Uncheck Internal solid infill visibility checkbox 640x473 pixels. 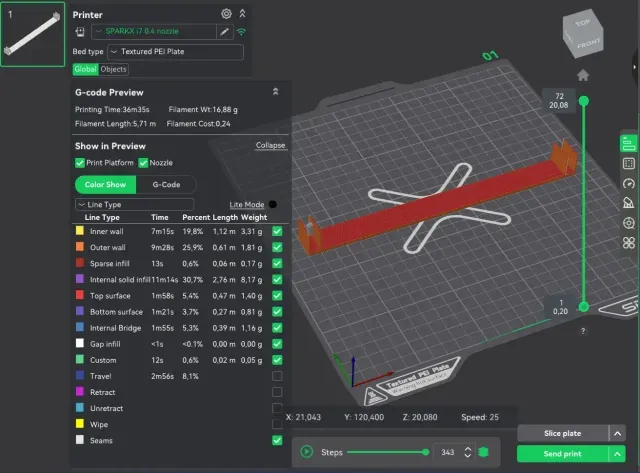pos(277,280)
